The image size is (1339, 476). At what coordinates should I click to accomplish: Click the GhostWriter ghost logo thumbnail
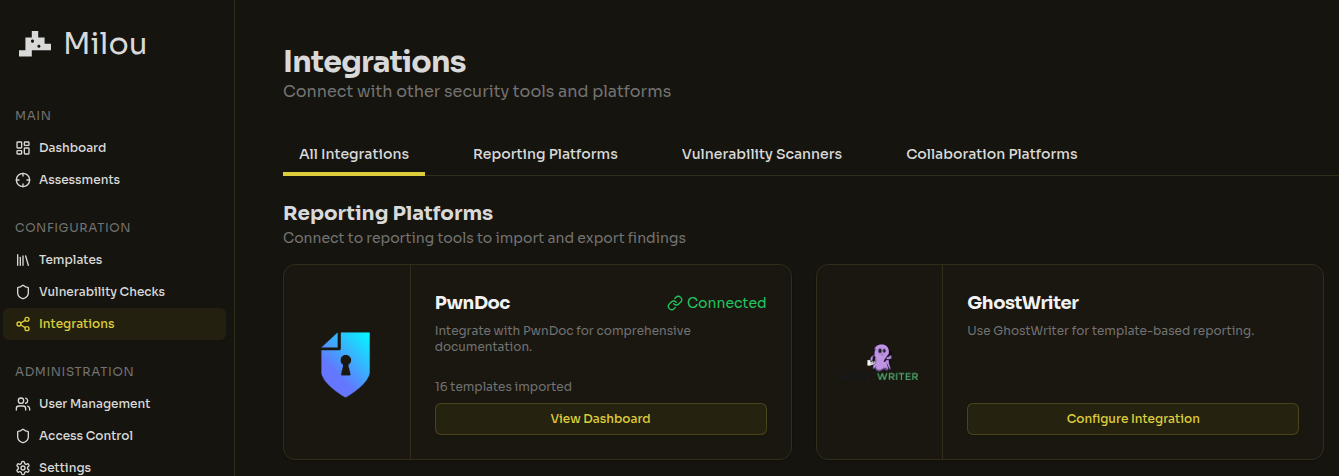(x=879, y=363)
